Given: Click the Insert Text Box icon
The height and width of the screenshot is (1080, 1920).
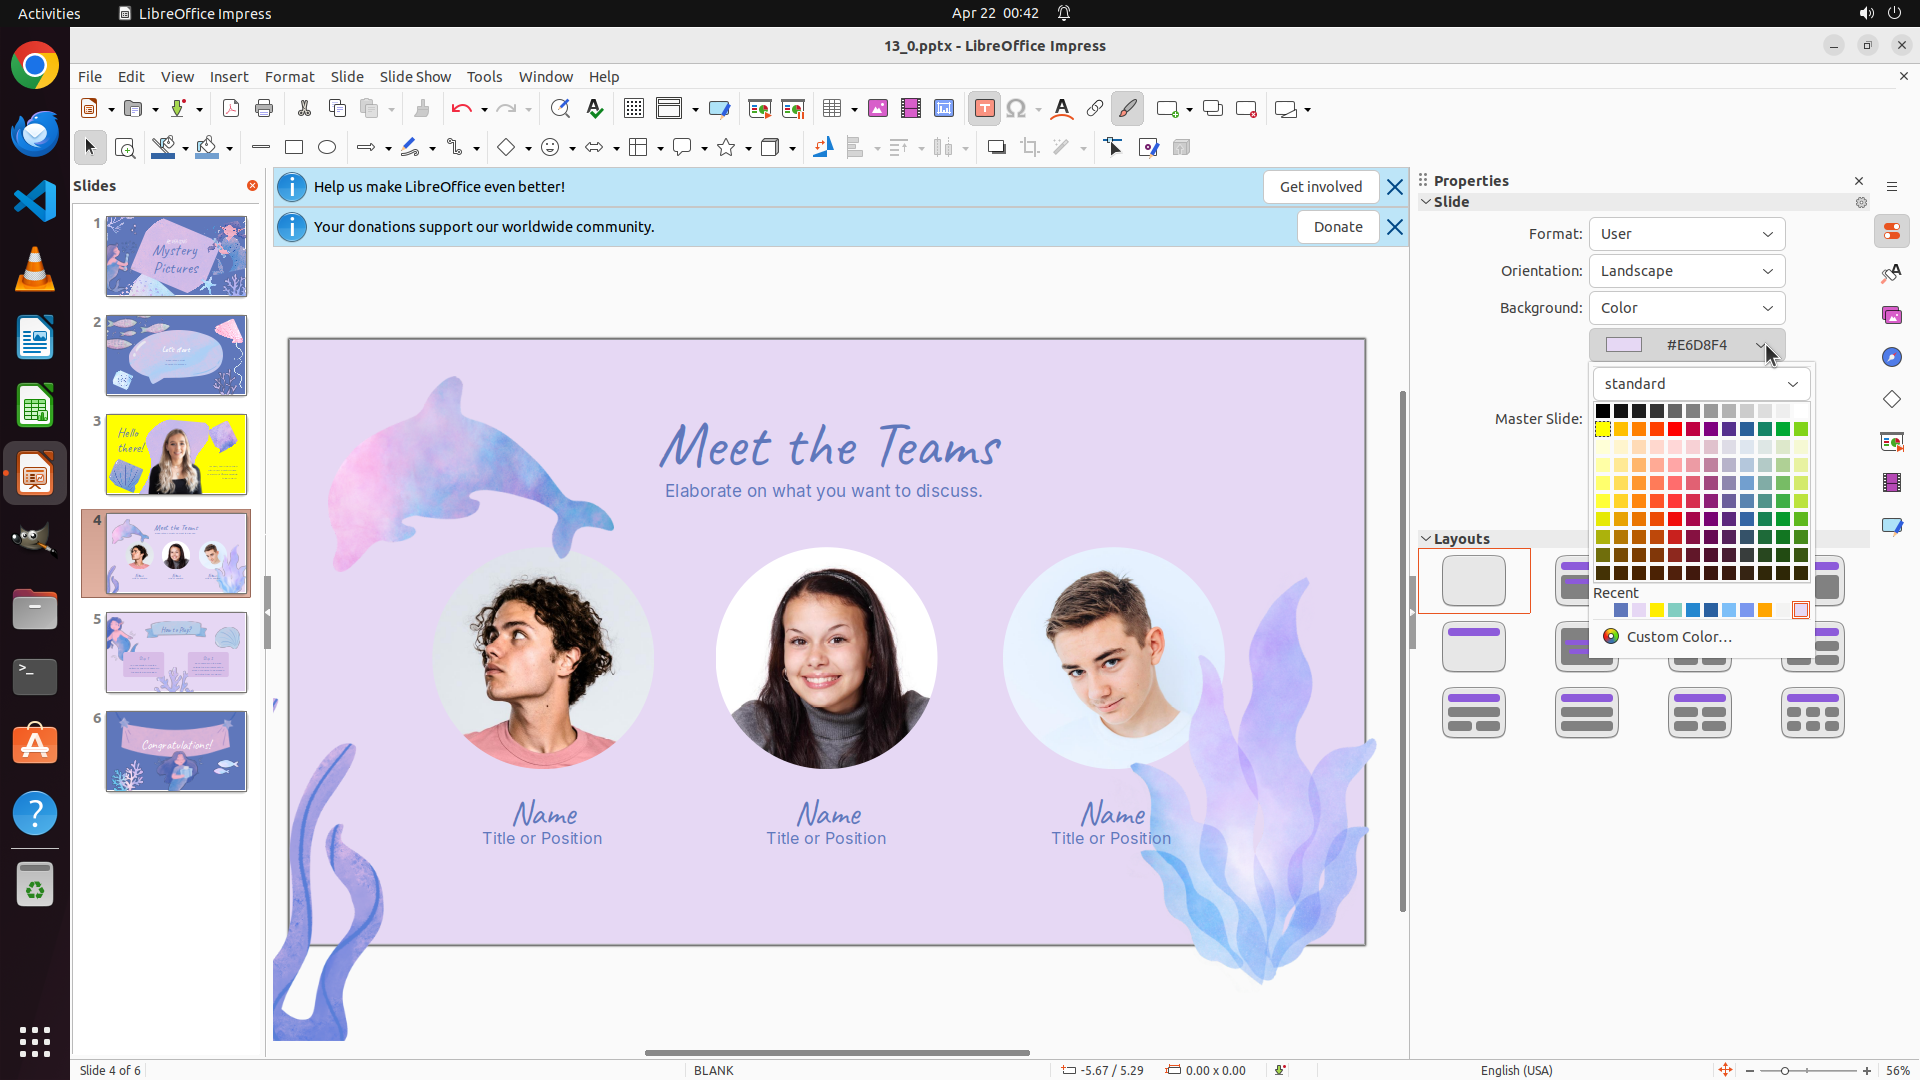Looking at the screenshot, I should (x=984, y=109).
